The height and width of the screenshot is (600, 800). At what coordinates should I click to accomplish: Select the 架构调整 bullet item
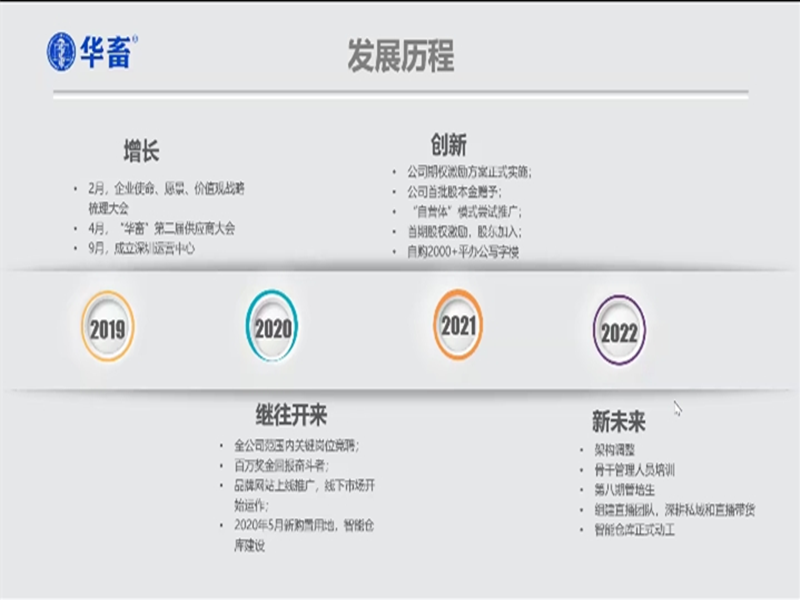point(614,450)
